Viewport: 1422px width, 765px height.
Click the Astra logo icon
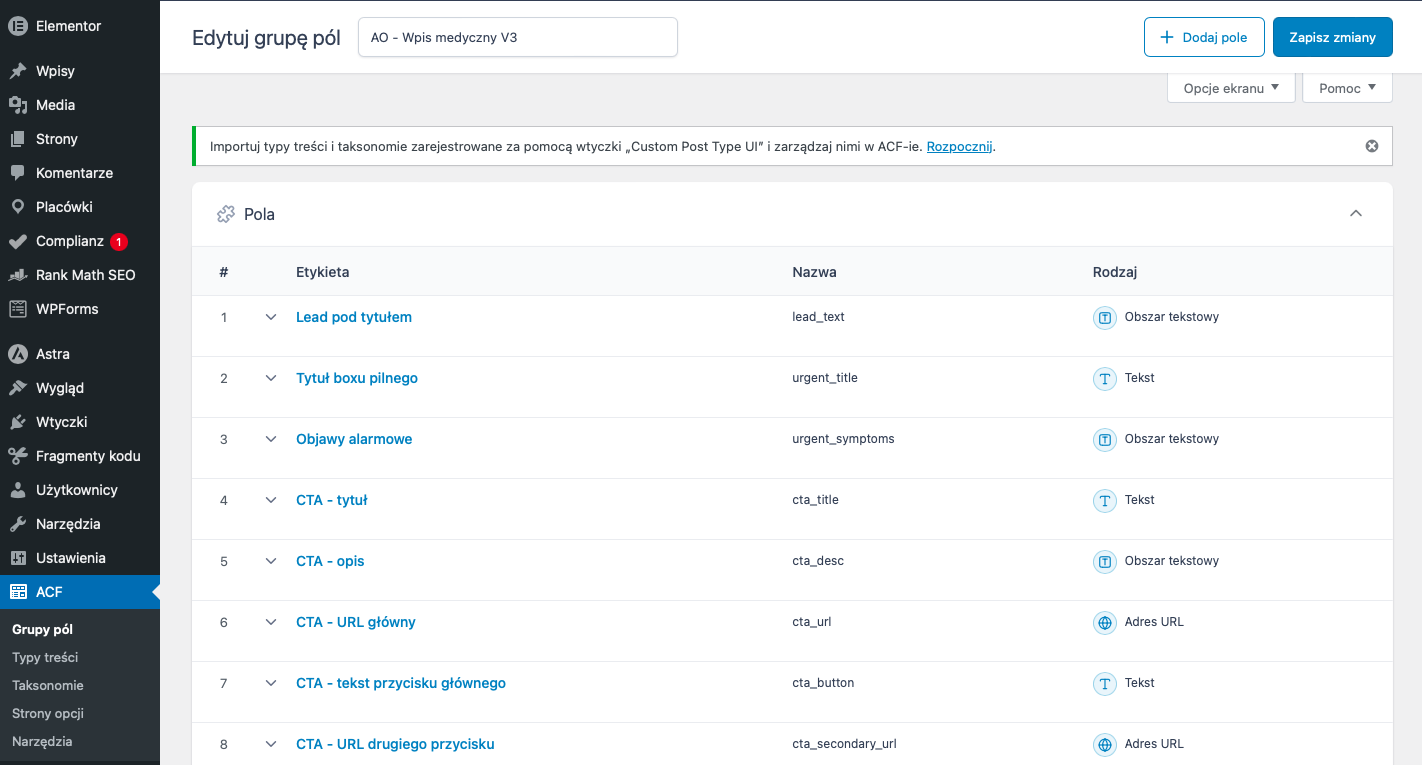coord(17,354)
